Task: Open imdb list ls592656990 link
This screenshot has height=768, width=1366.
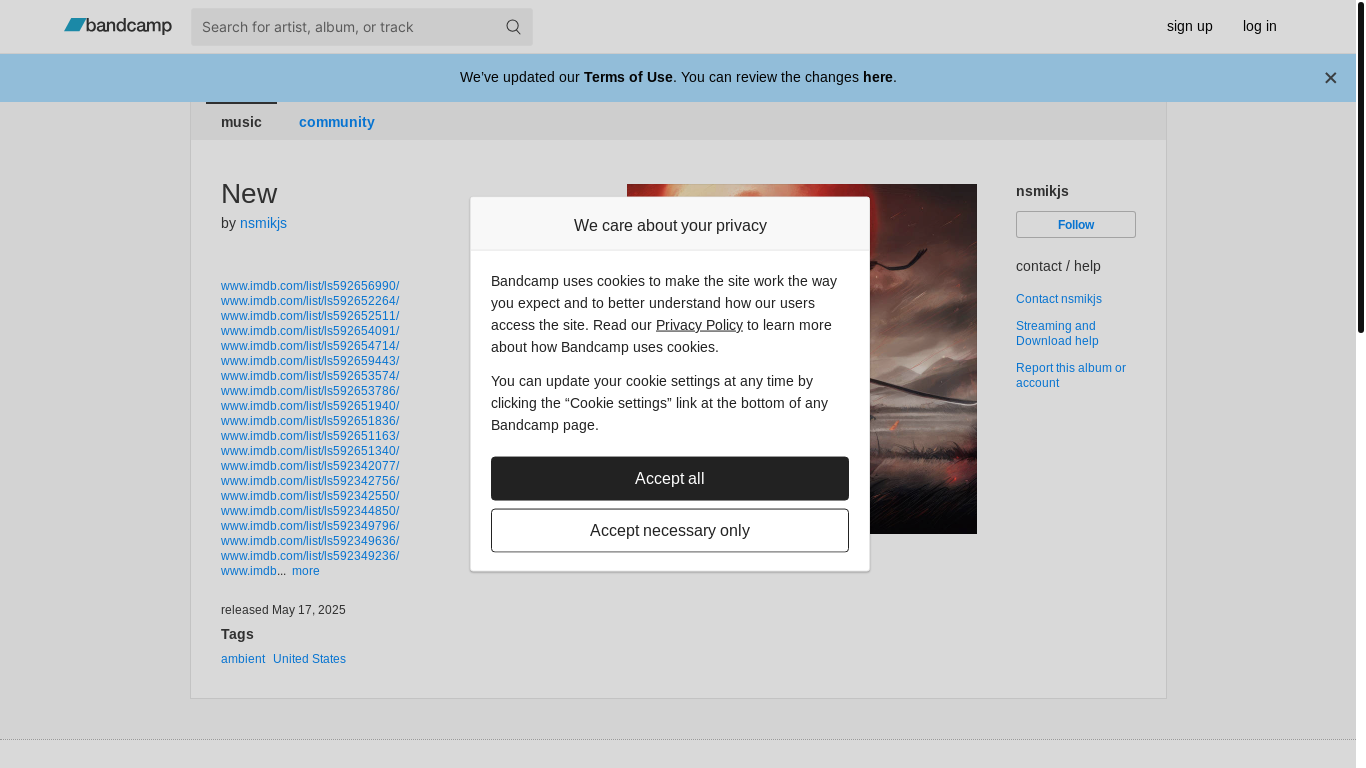Action: 310,286
